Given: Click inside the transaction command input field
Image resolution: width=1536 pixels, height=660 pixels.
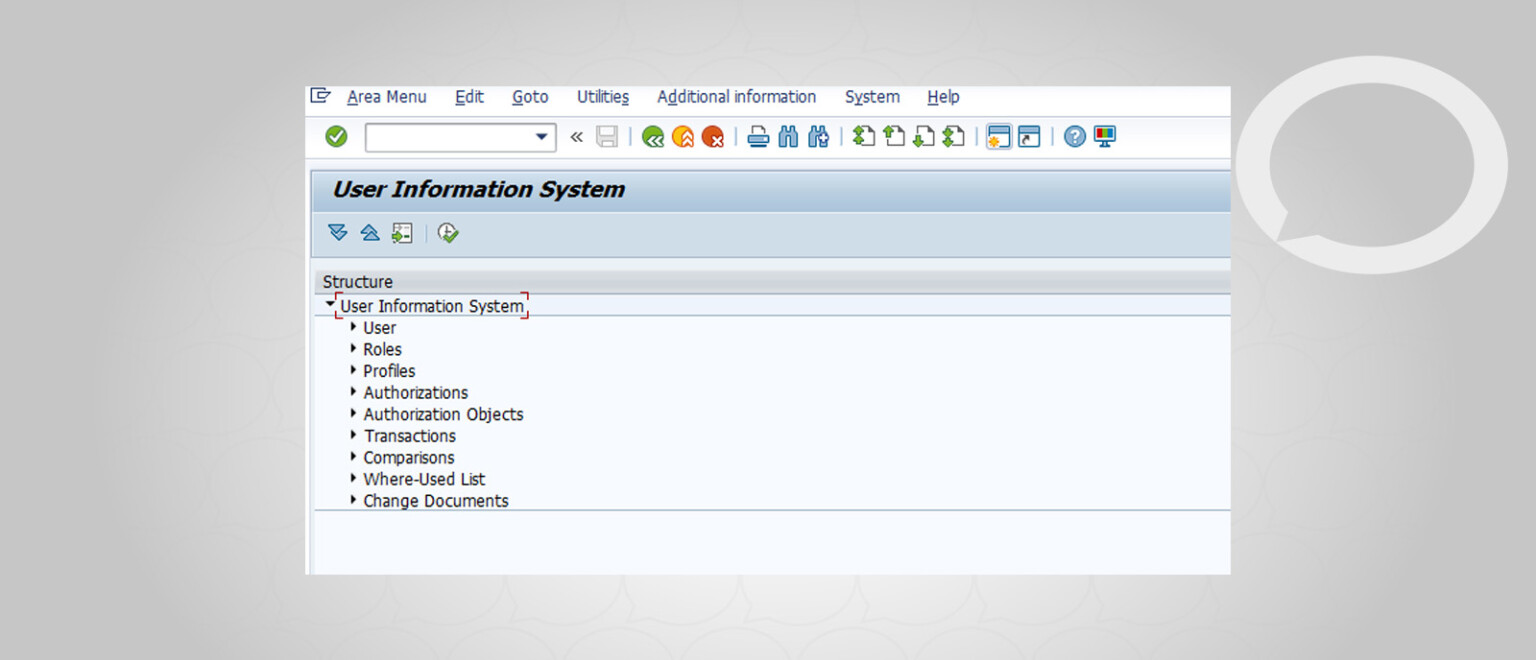Looking at the screenshot, I should tap(448, 137).
